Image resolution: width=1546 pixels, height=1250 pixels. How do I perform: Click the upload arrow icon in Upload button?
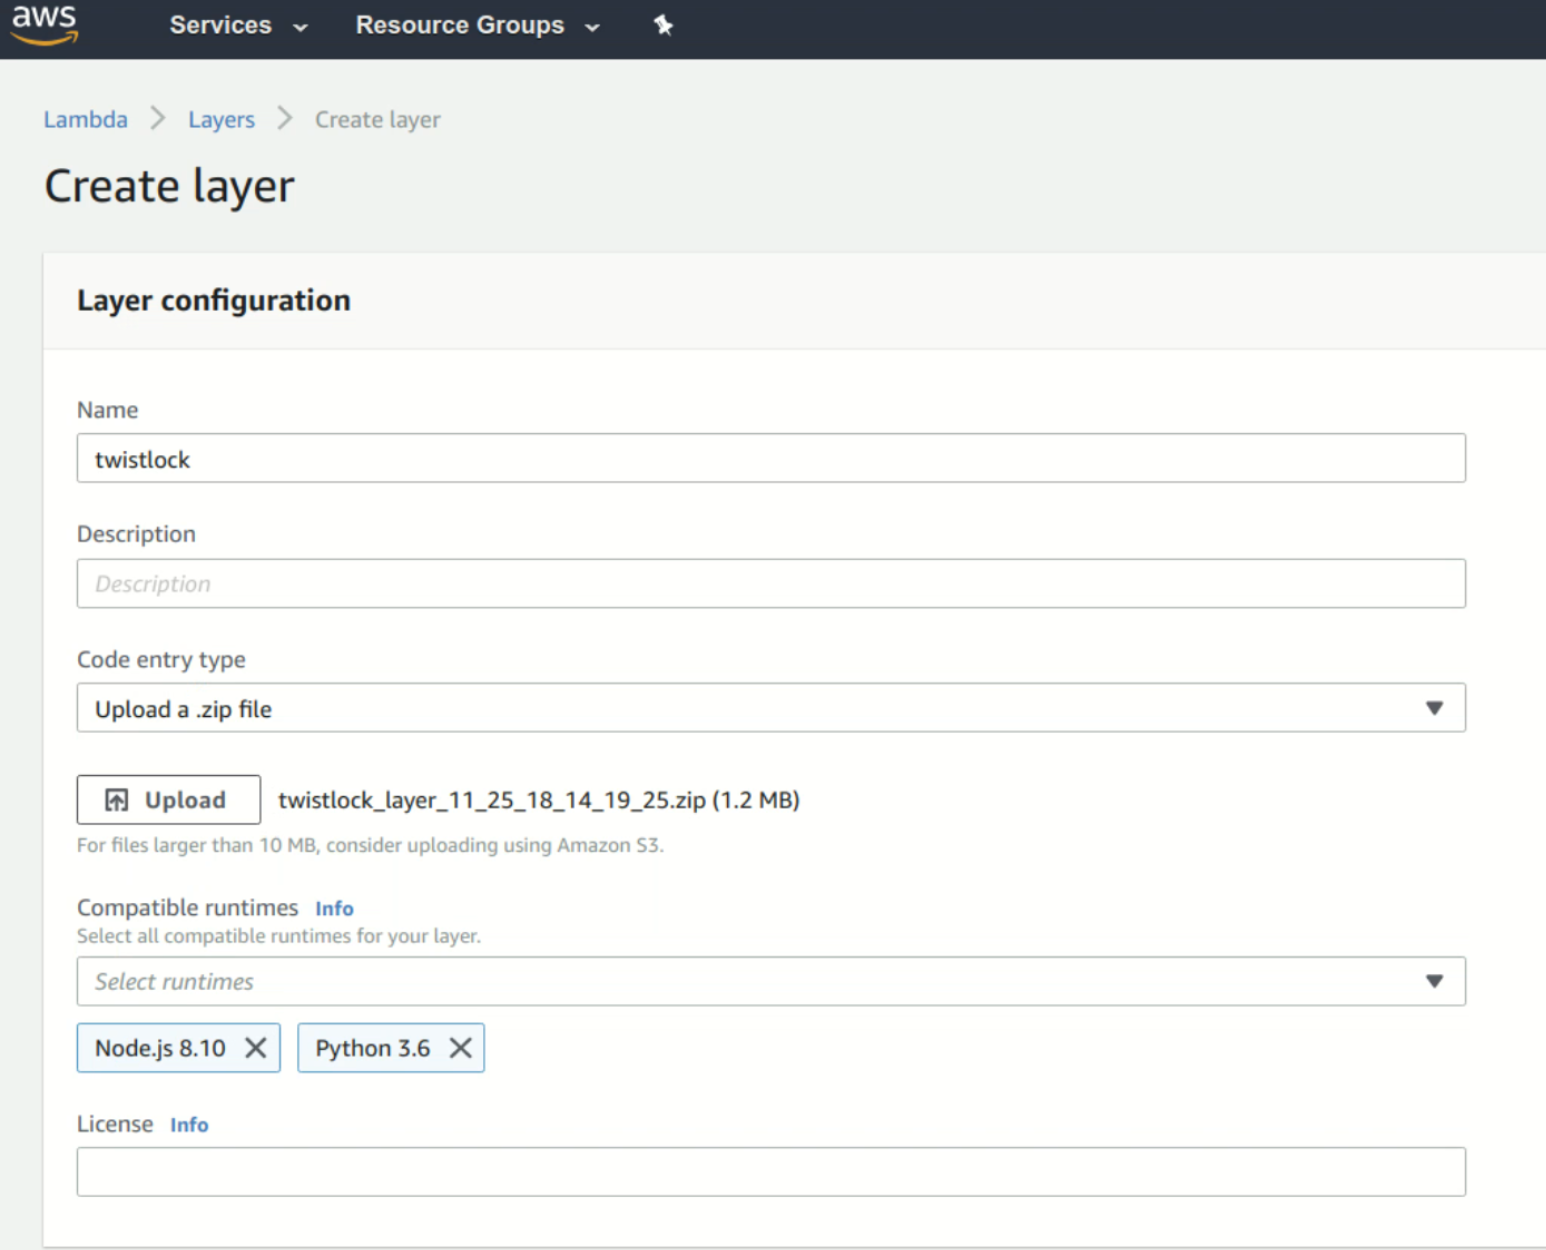pos(117,800)
